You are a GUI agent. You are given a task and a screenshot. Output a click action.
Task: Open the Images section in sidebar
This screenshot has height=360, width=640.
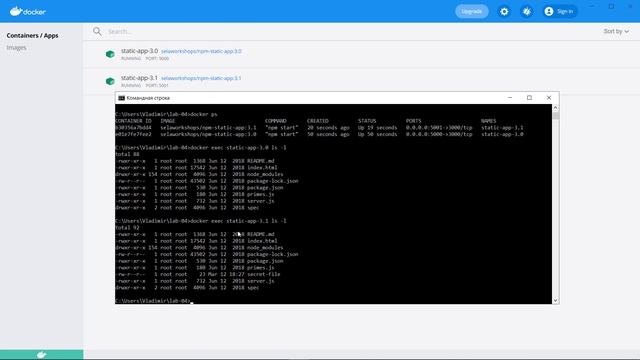16,48
